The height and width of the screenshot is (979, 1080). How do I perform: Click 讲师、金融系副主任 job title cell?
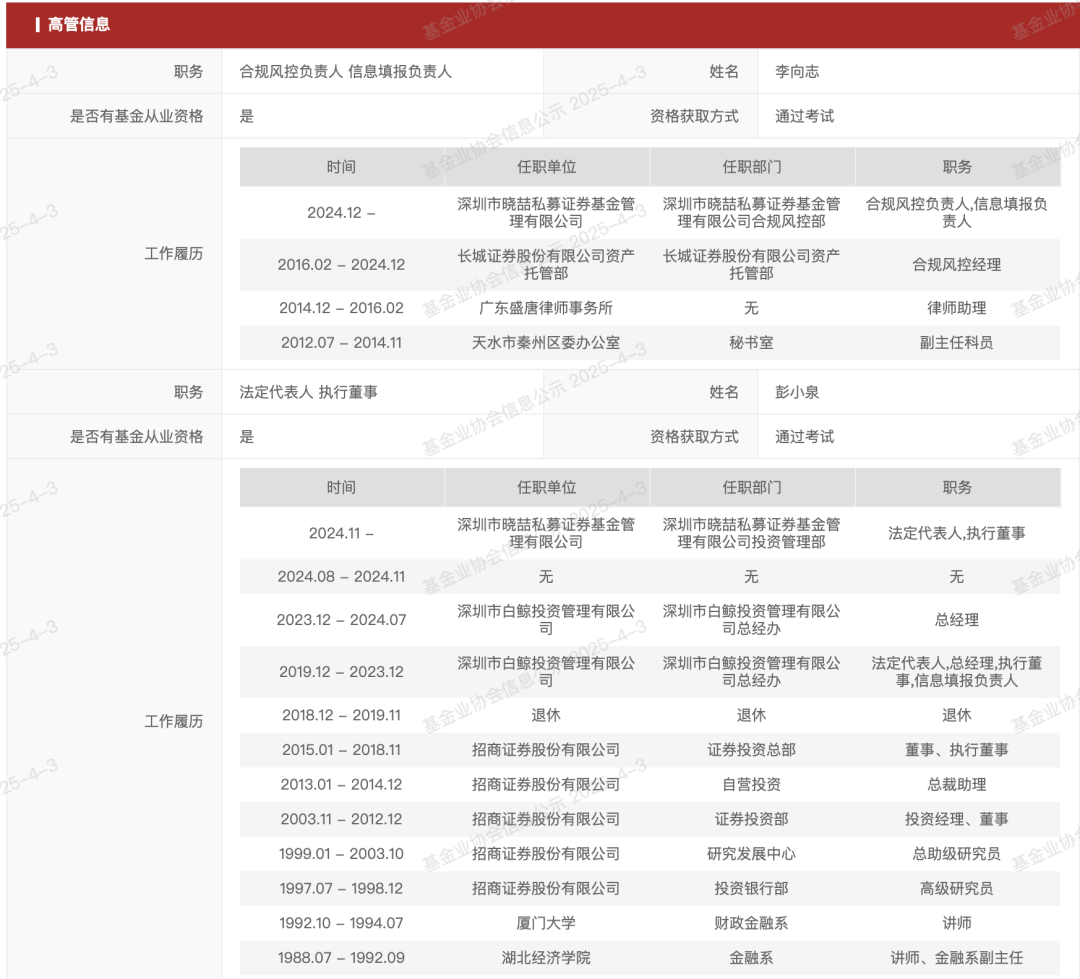(x=957, y=958)
